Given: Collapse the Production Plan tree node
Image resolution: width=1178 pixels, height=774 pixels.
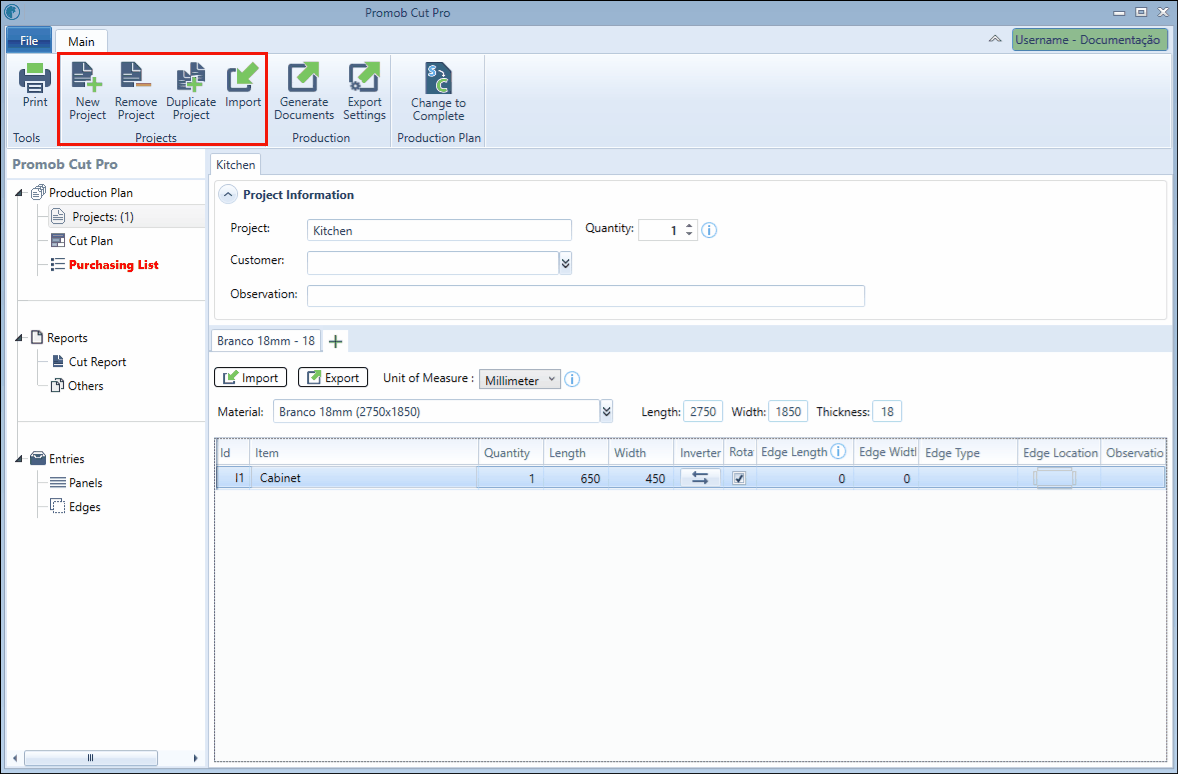Looking at the screenshot, I should 19,193.
